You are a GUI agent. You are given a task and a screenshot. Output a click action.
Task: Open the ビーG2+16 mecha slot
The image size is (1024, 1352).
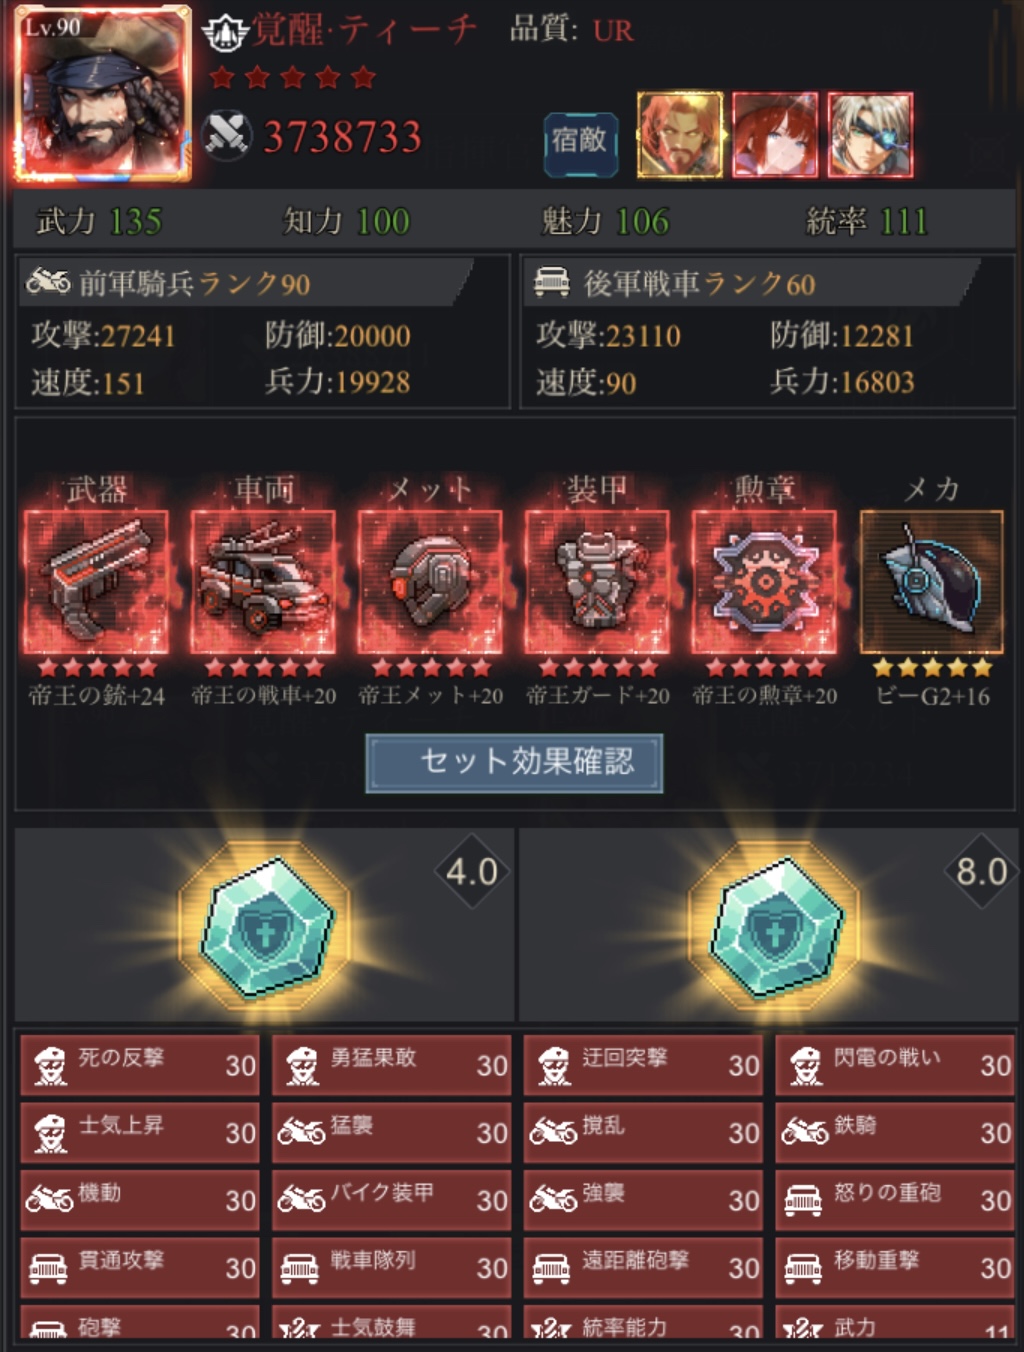coord(931,581)
